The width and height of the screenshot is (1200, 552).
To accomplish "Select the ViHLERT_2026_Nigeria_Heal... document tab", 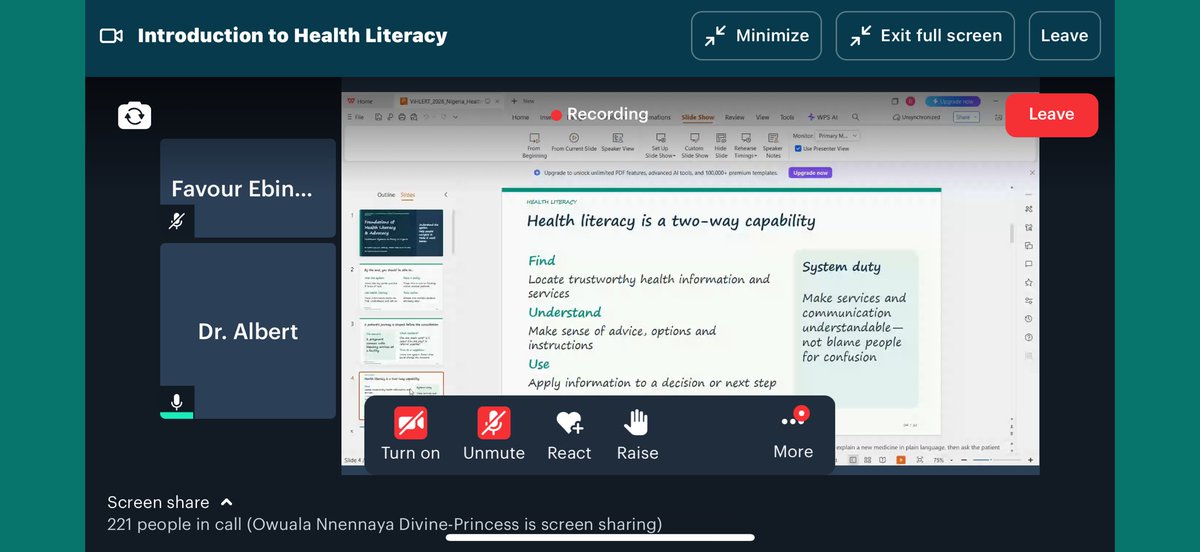I will (447, 101).
